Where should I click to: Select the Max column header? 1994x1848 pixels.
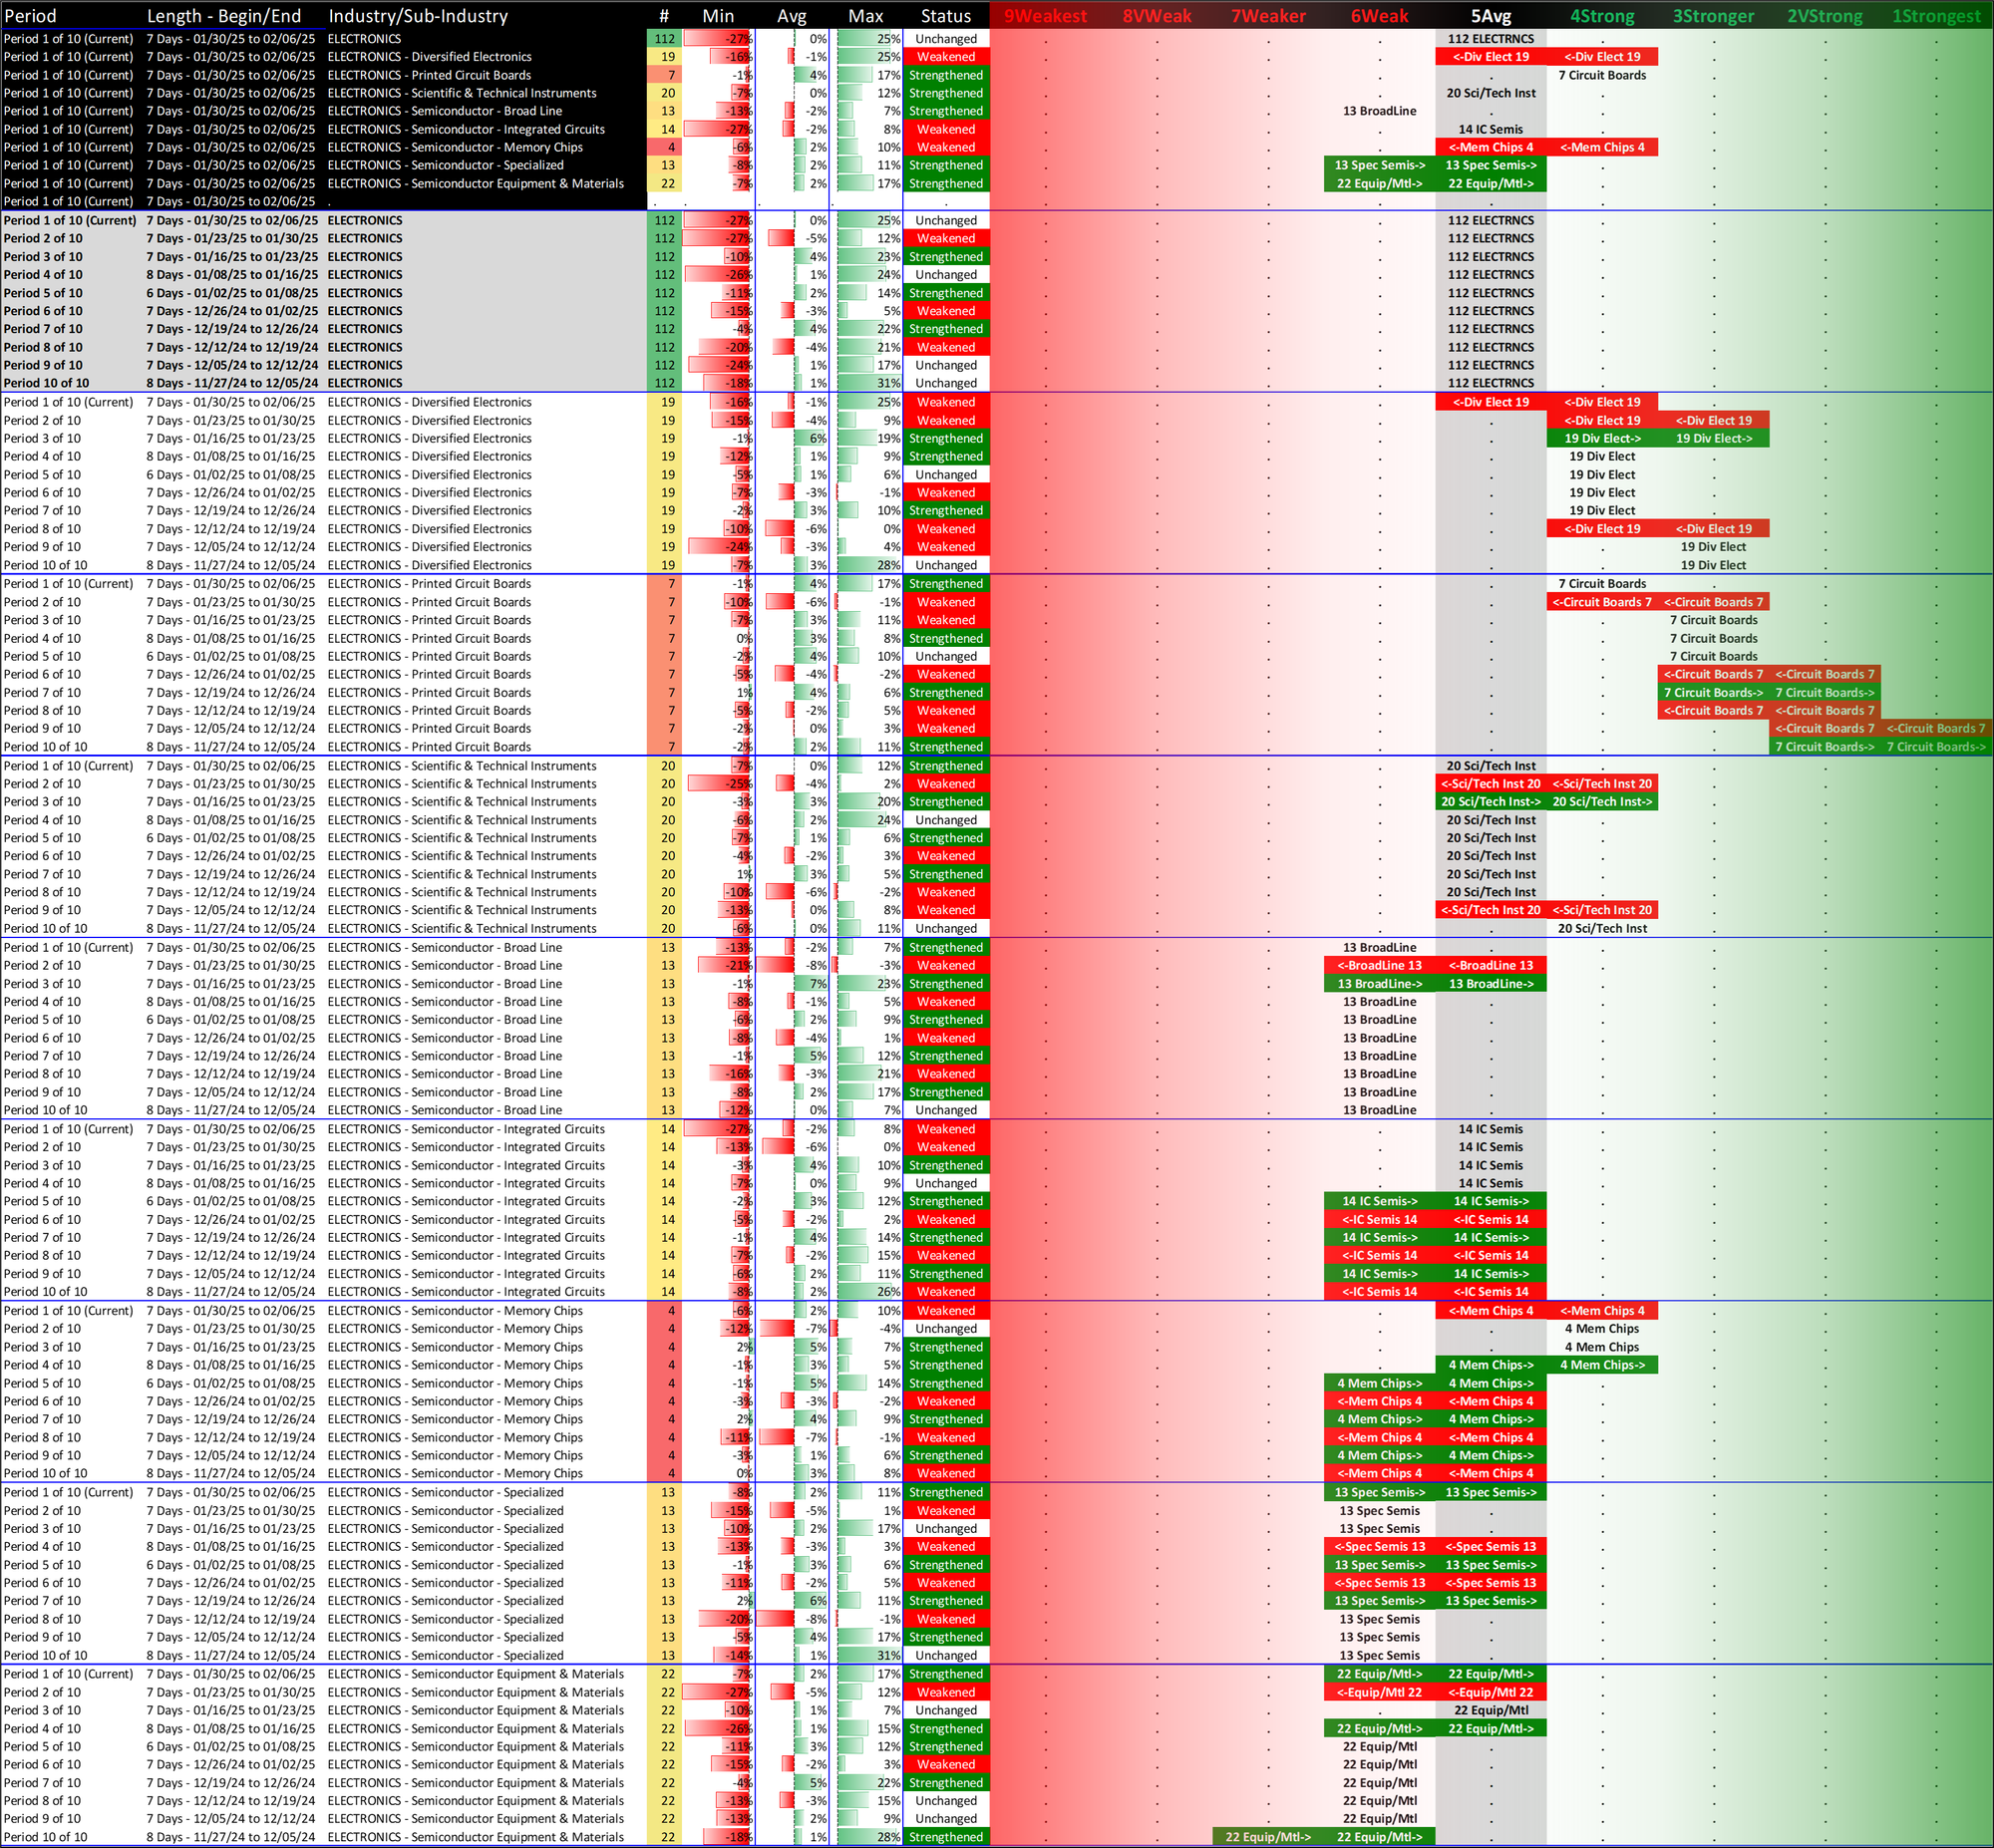tap(865, 16)
